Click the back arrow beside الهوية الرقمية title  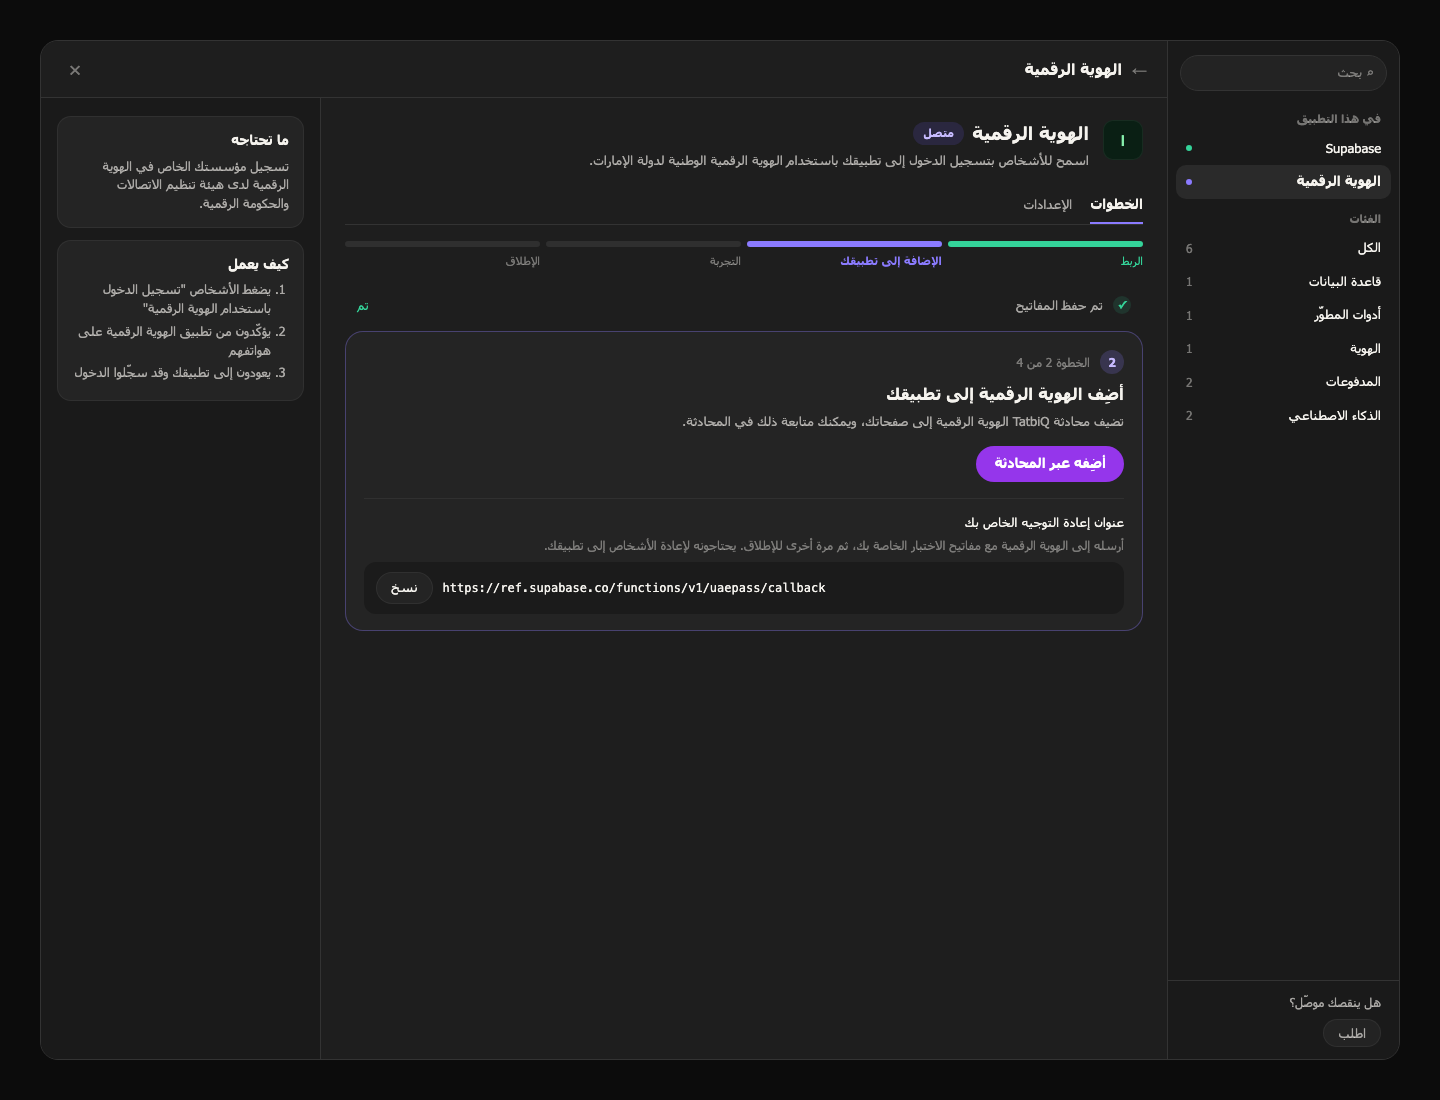click(x=1139, y=70)
